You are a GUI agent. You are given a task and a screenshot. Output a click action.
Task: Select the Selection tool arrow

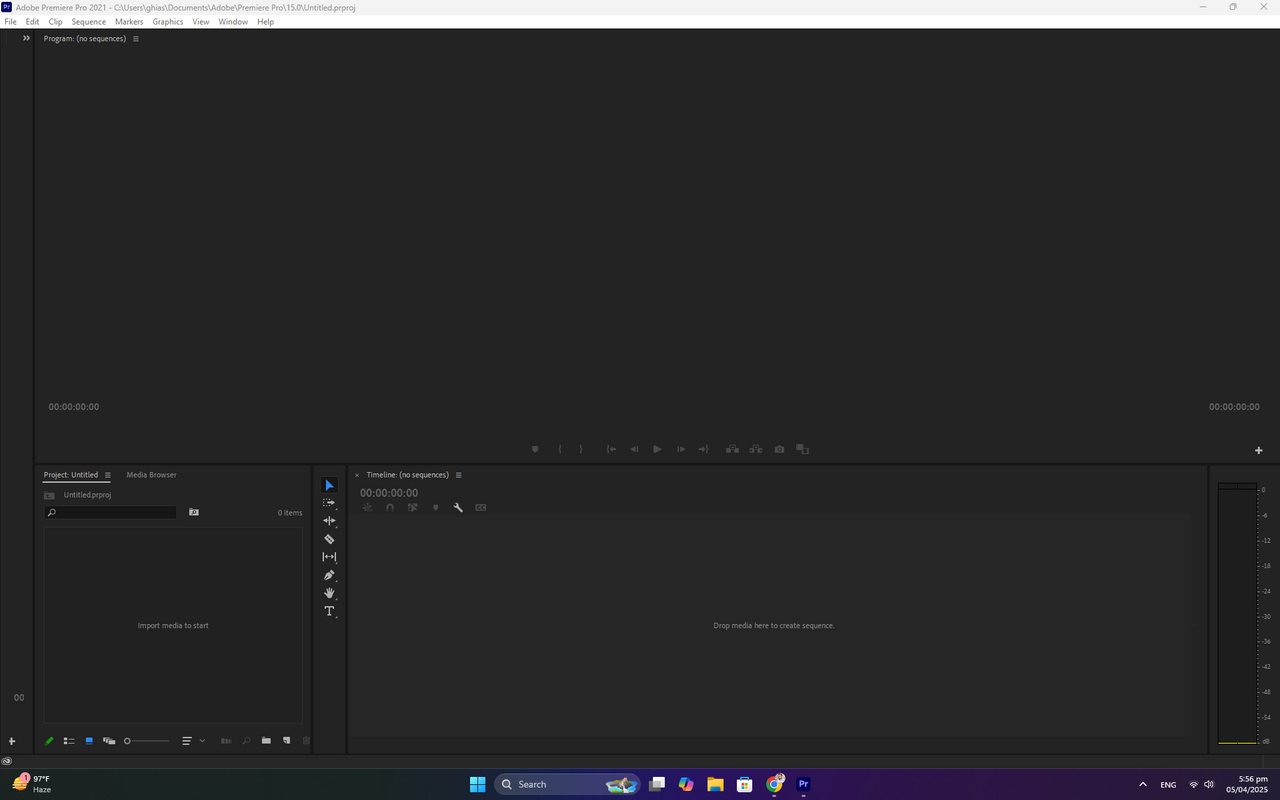coord(329,485)
